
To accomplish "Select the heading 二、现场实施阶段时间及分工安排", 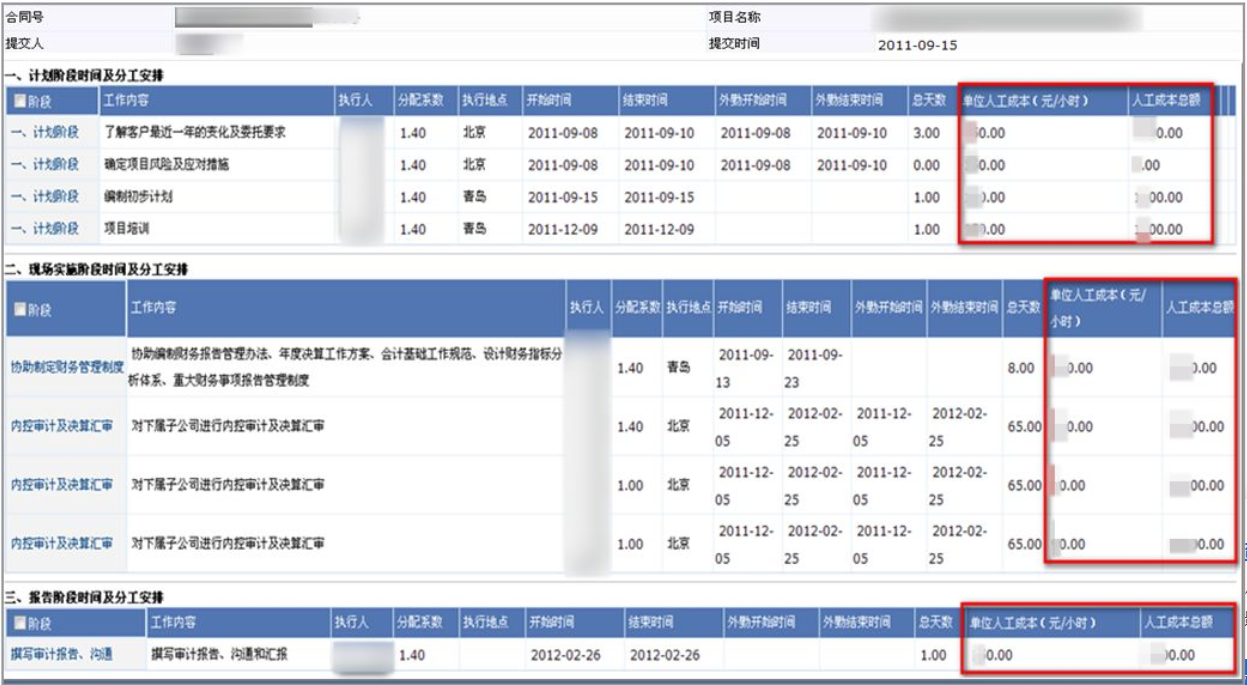I will pos(97,270).
